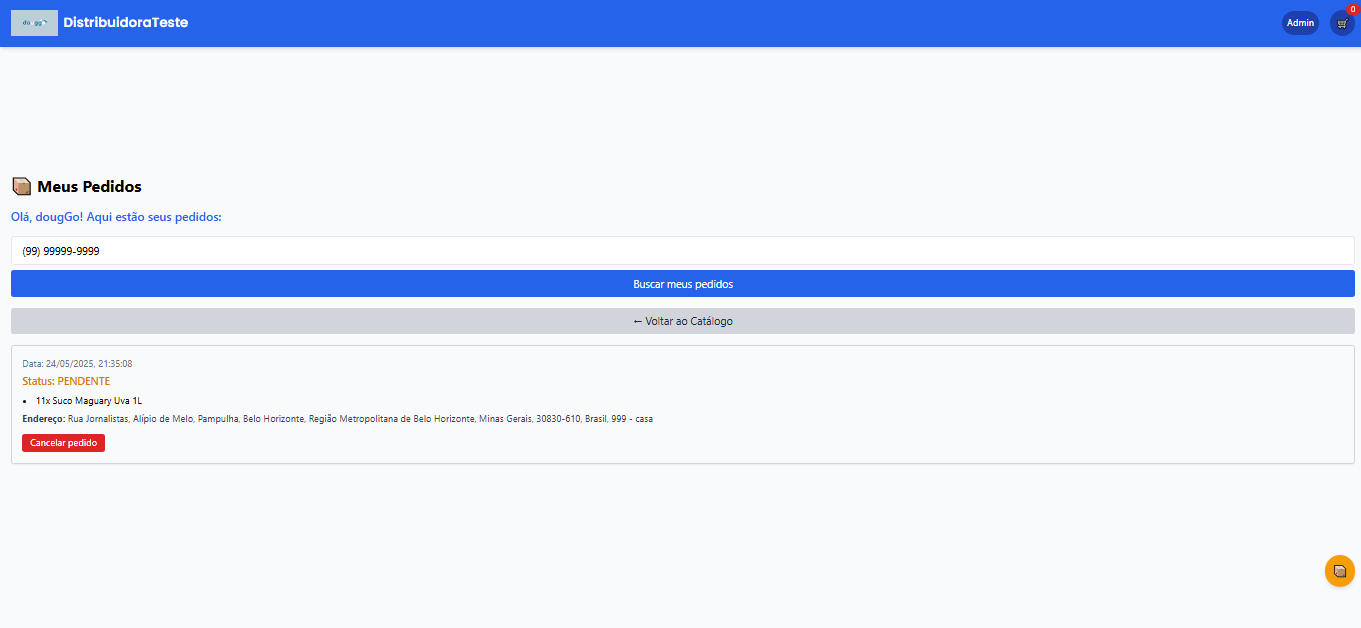Image resolution: width=1361 pixels, height=628 pixels.
Task: Click the DistribuidoraTeste brand name
Action: pos(125,22)
